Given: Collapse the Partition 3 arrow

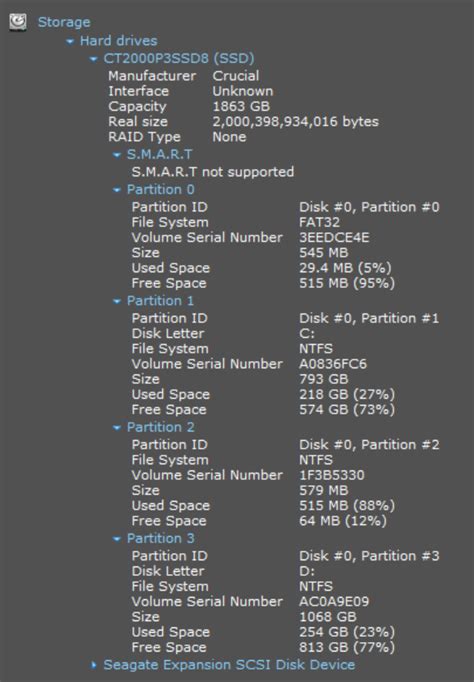Looking at the screenshot, I should click(x=117, y=539).
